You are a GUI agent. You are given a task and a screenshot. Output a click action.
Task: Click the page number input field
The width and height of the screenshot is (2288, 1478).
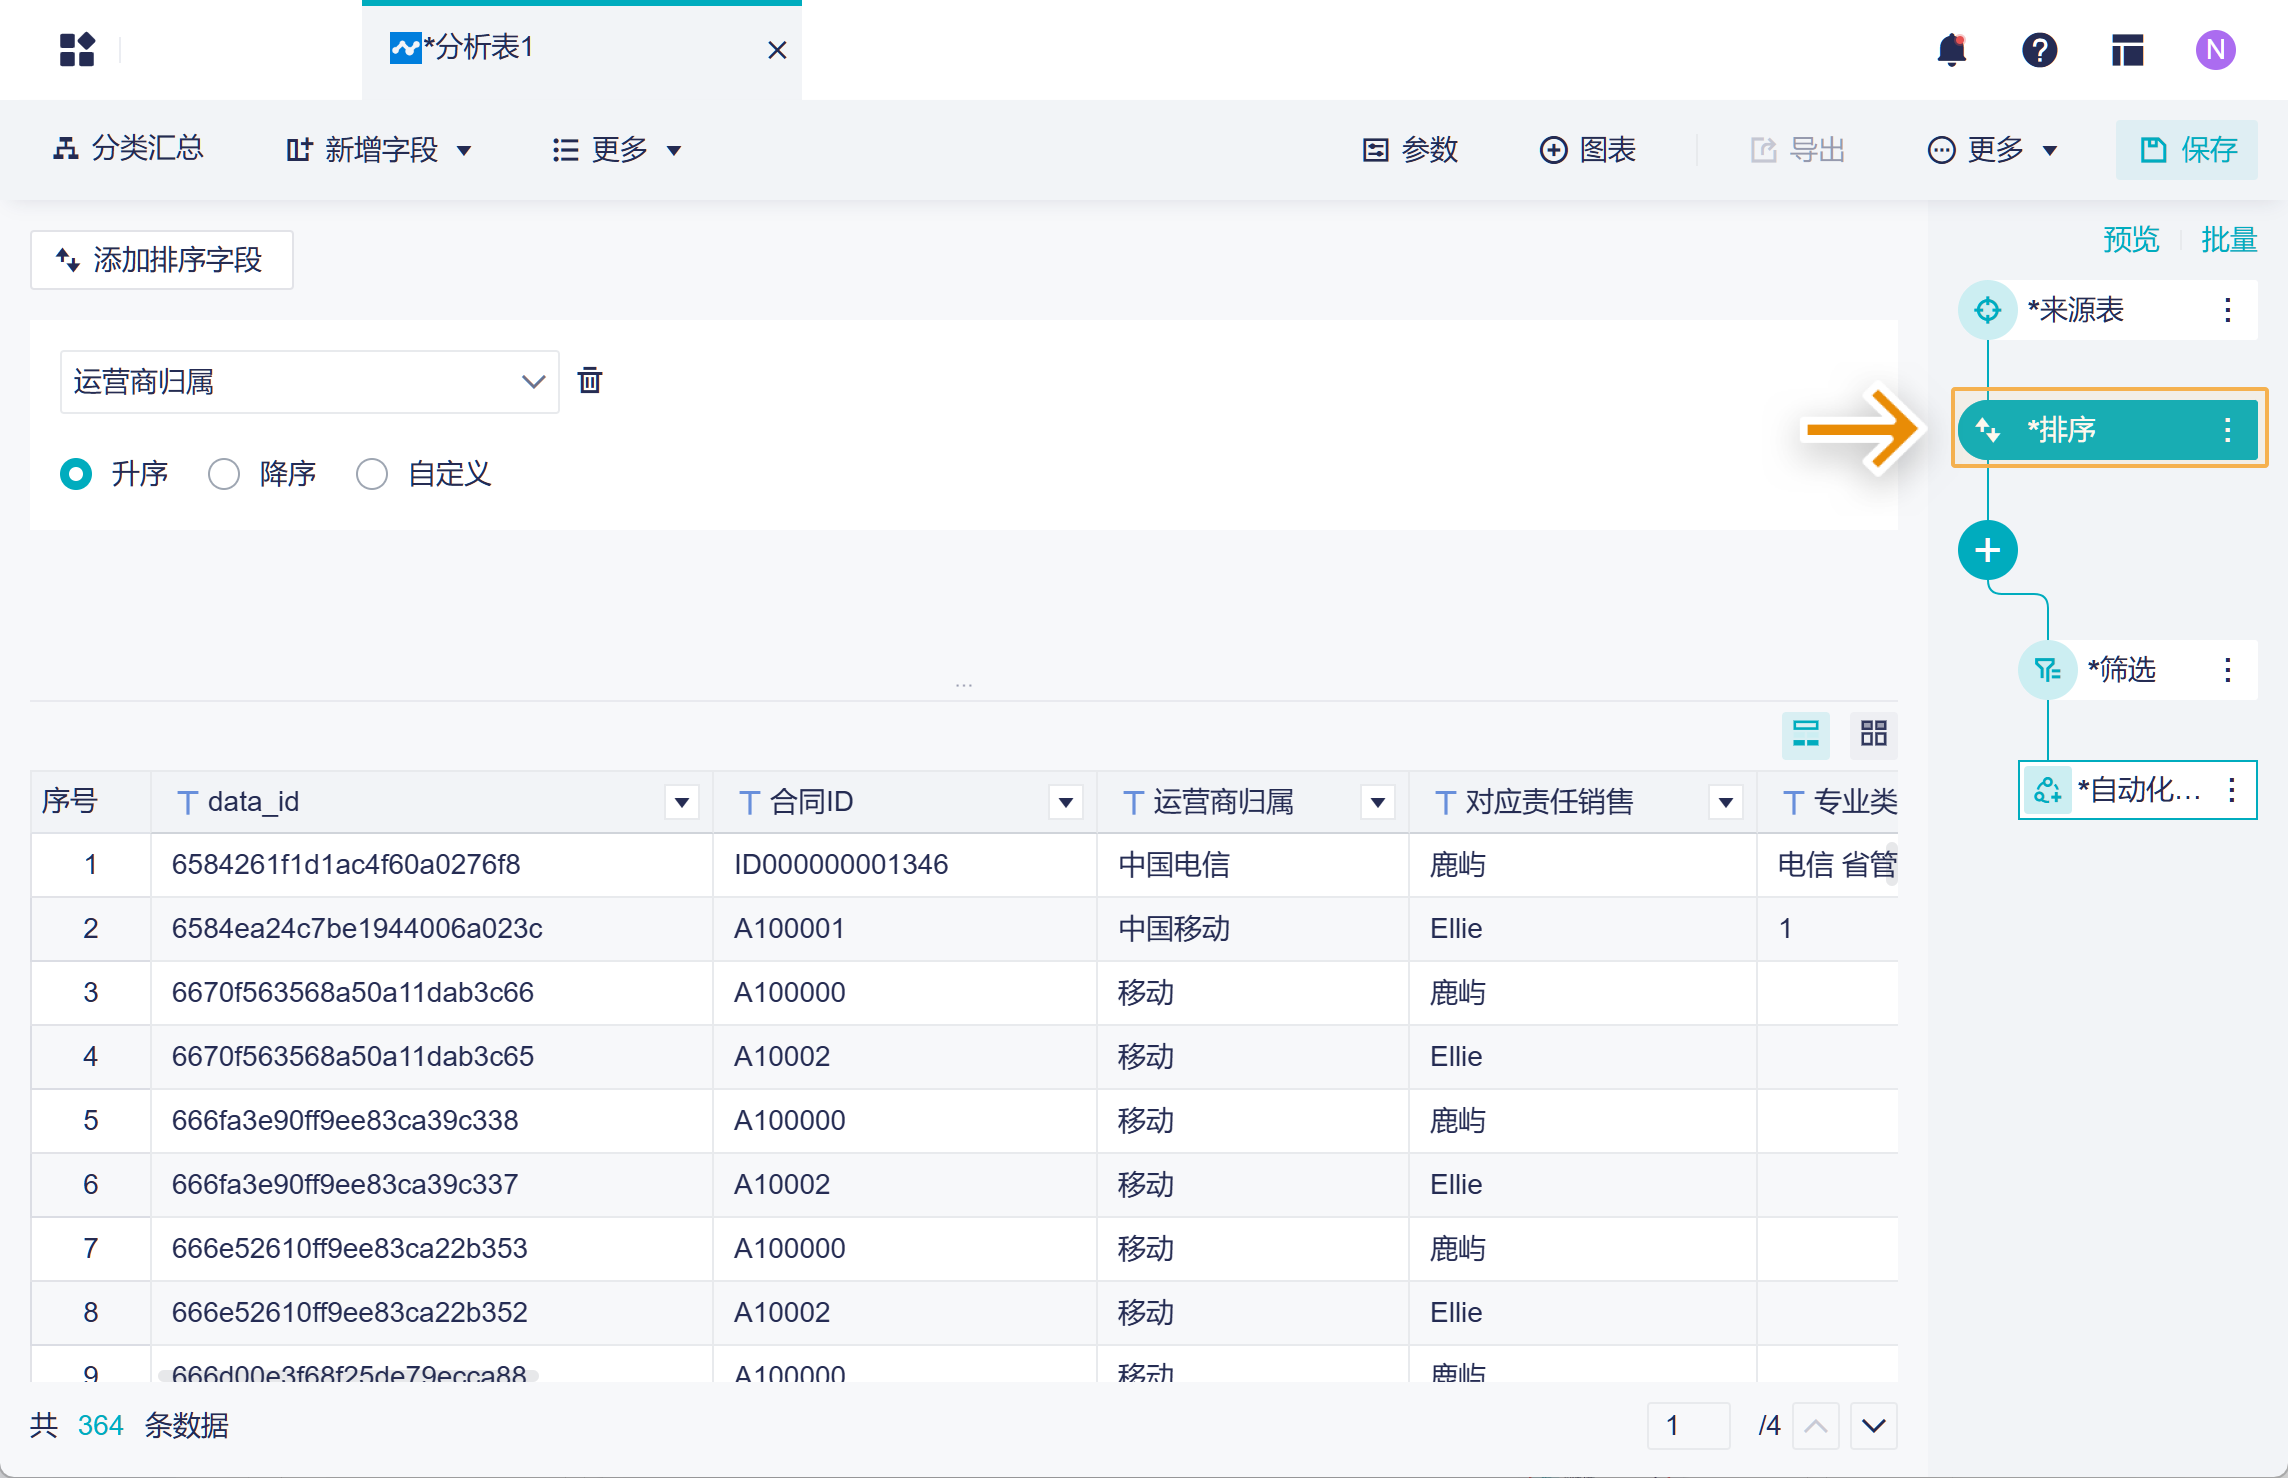click(1688, 1425)
